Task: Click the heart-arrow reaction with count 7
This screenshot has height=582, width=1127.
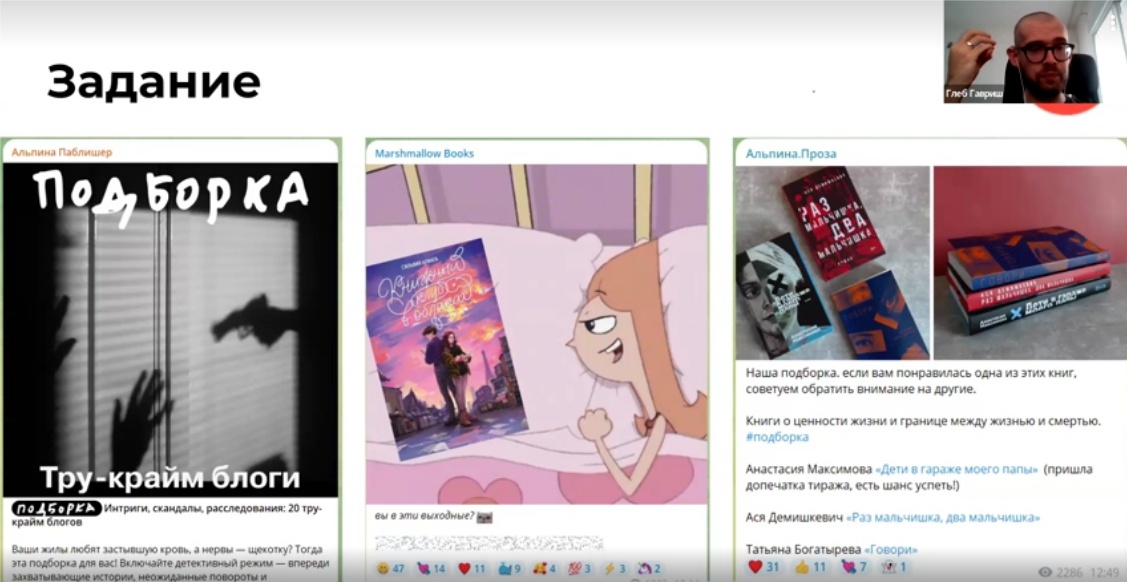Action: click(x=855, y=567)
